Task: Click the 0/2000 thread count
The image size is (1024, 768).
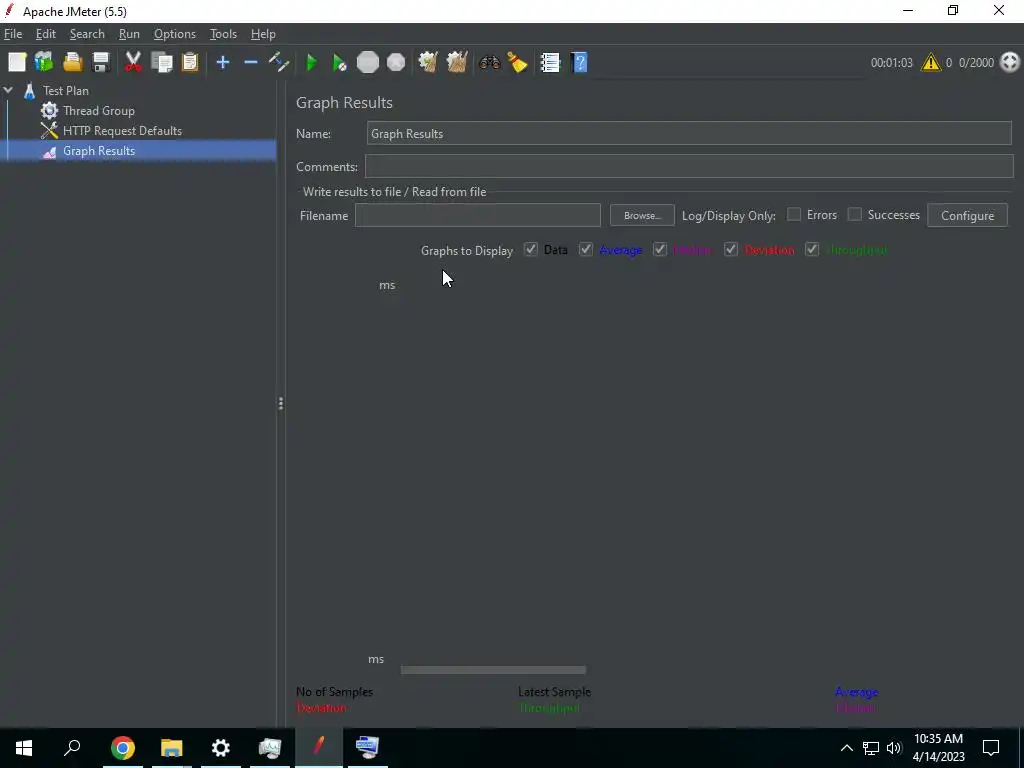Action: tap(976, 63)
